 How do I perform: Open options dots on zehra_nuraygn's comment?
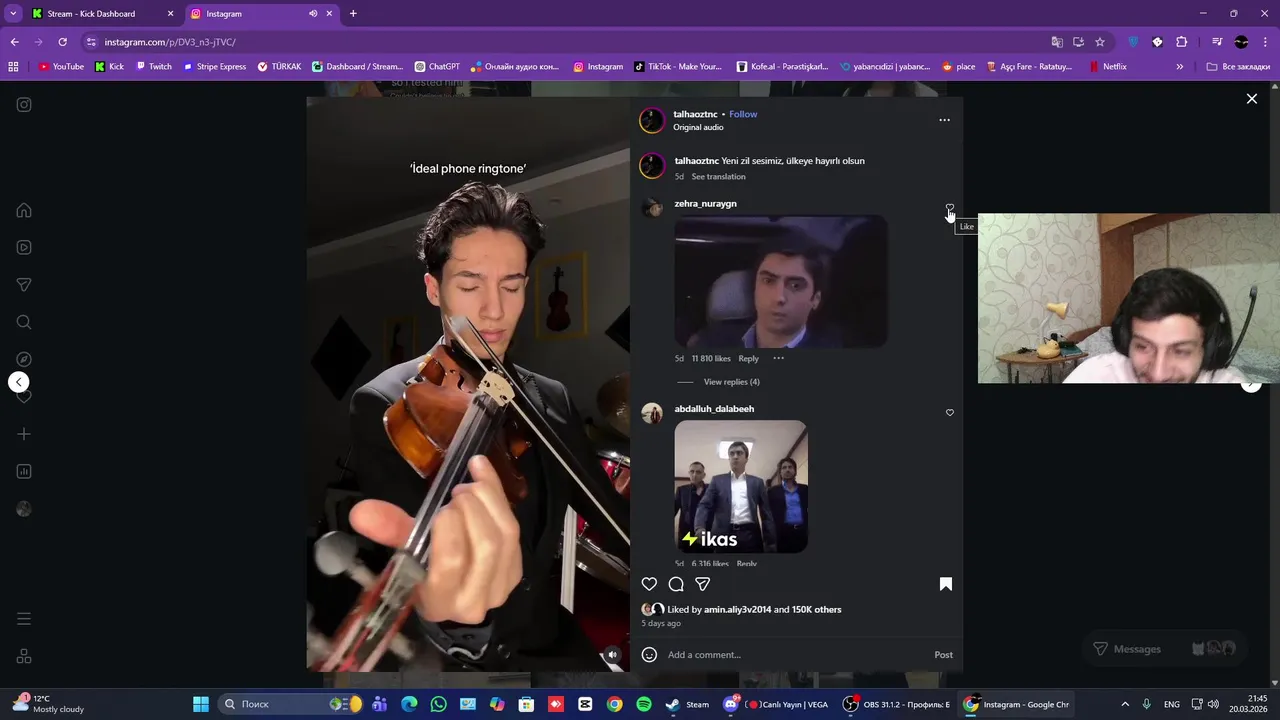click(x=778, y=358)
